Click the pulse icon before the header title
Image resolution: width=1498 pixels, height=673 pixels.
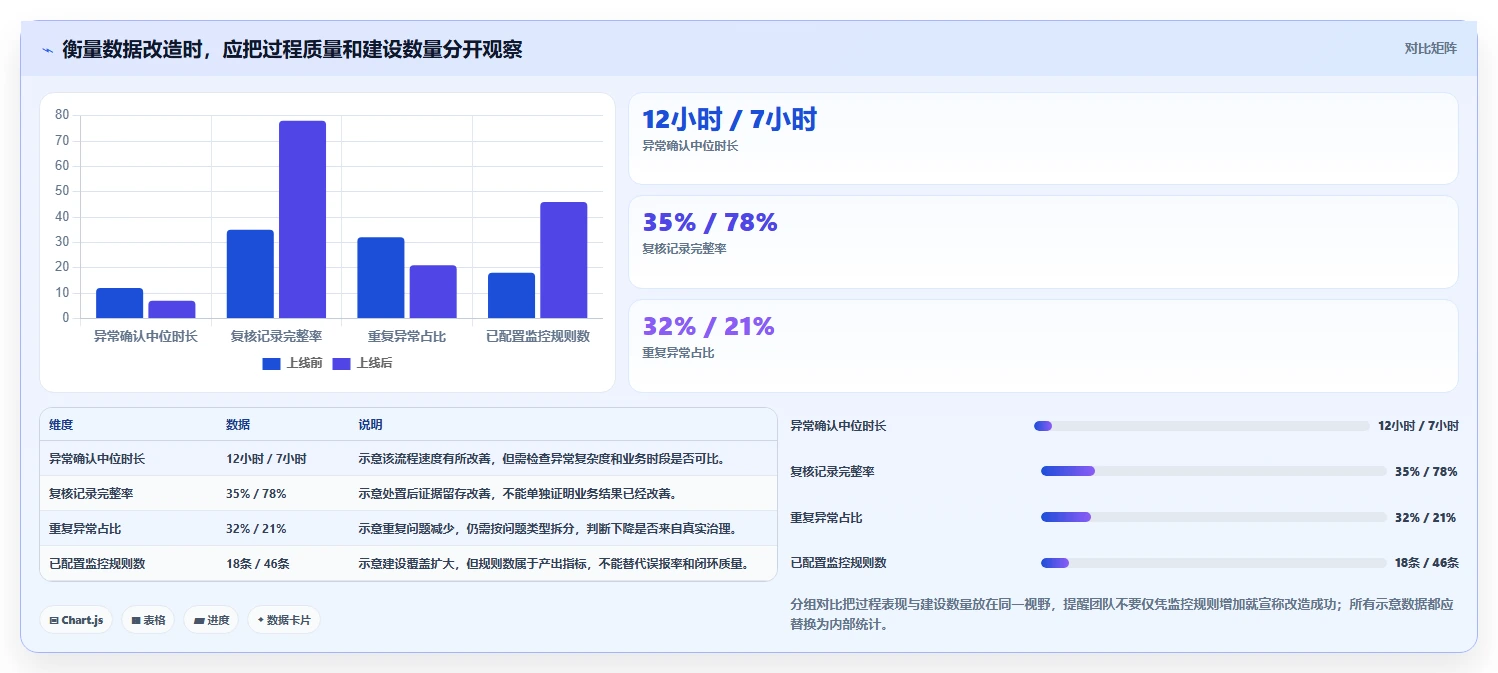(x=47, y=50)
